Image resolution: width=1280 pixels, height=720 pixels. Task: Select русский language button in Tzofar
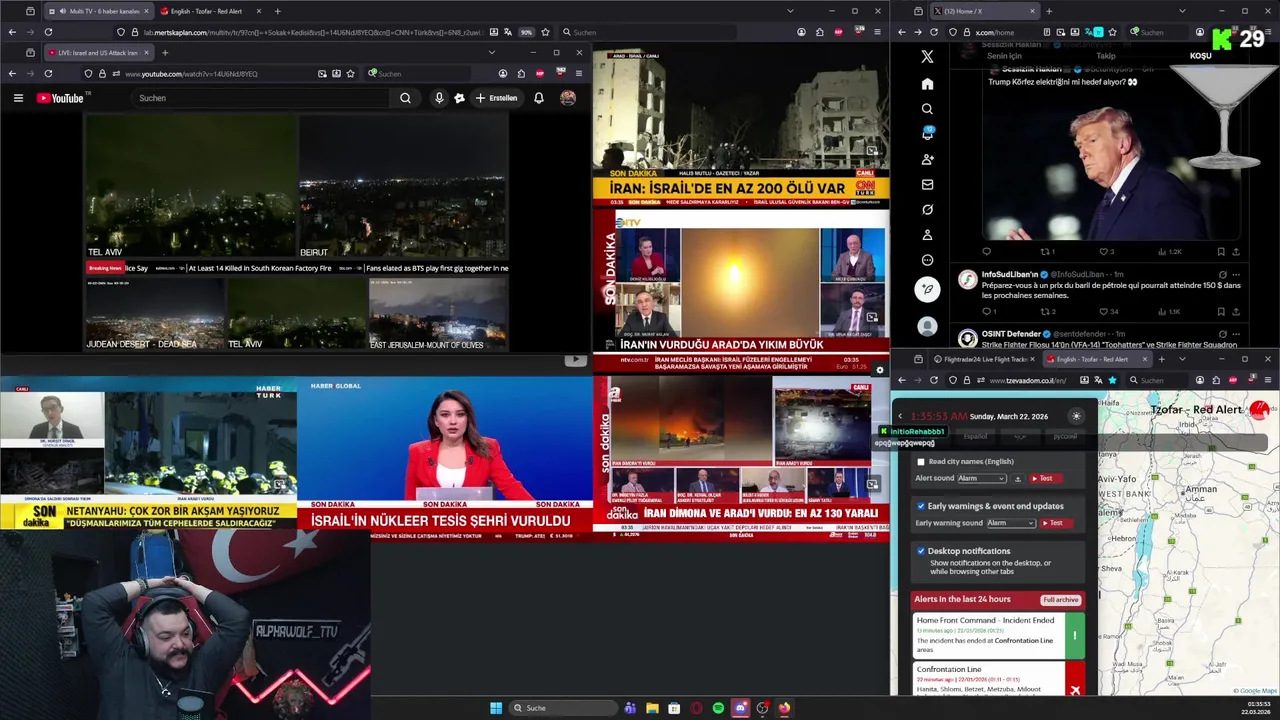[1065, 436]
